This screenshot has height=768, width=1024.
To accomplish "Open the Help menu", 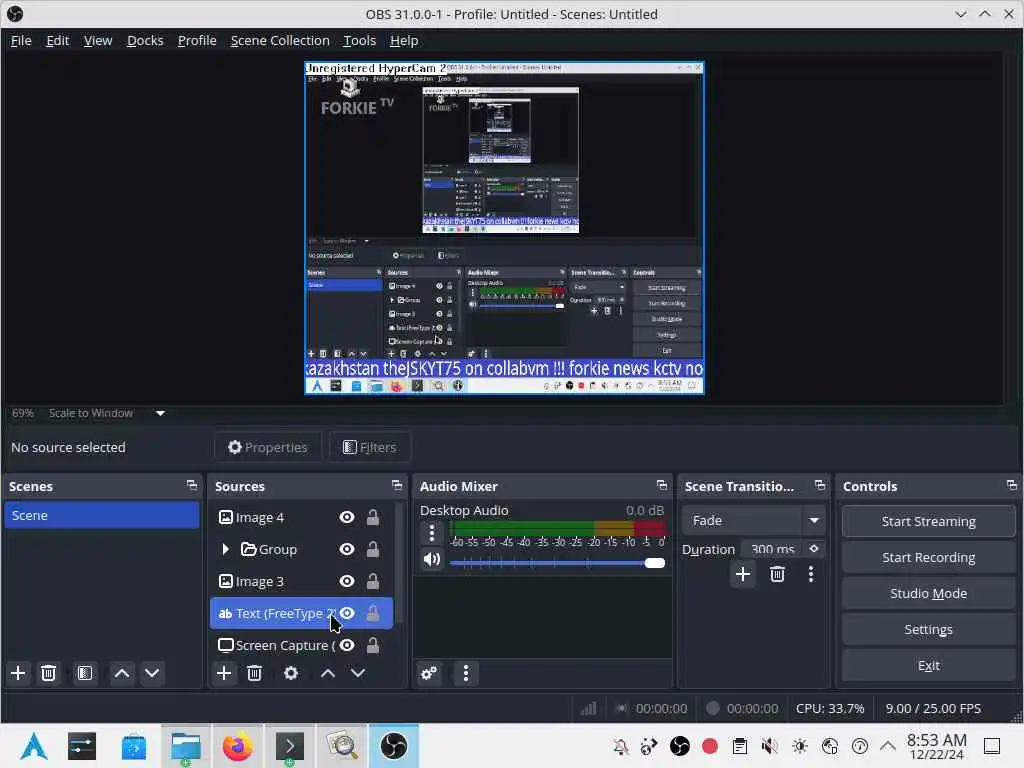I will [404, 40].
